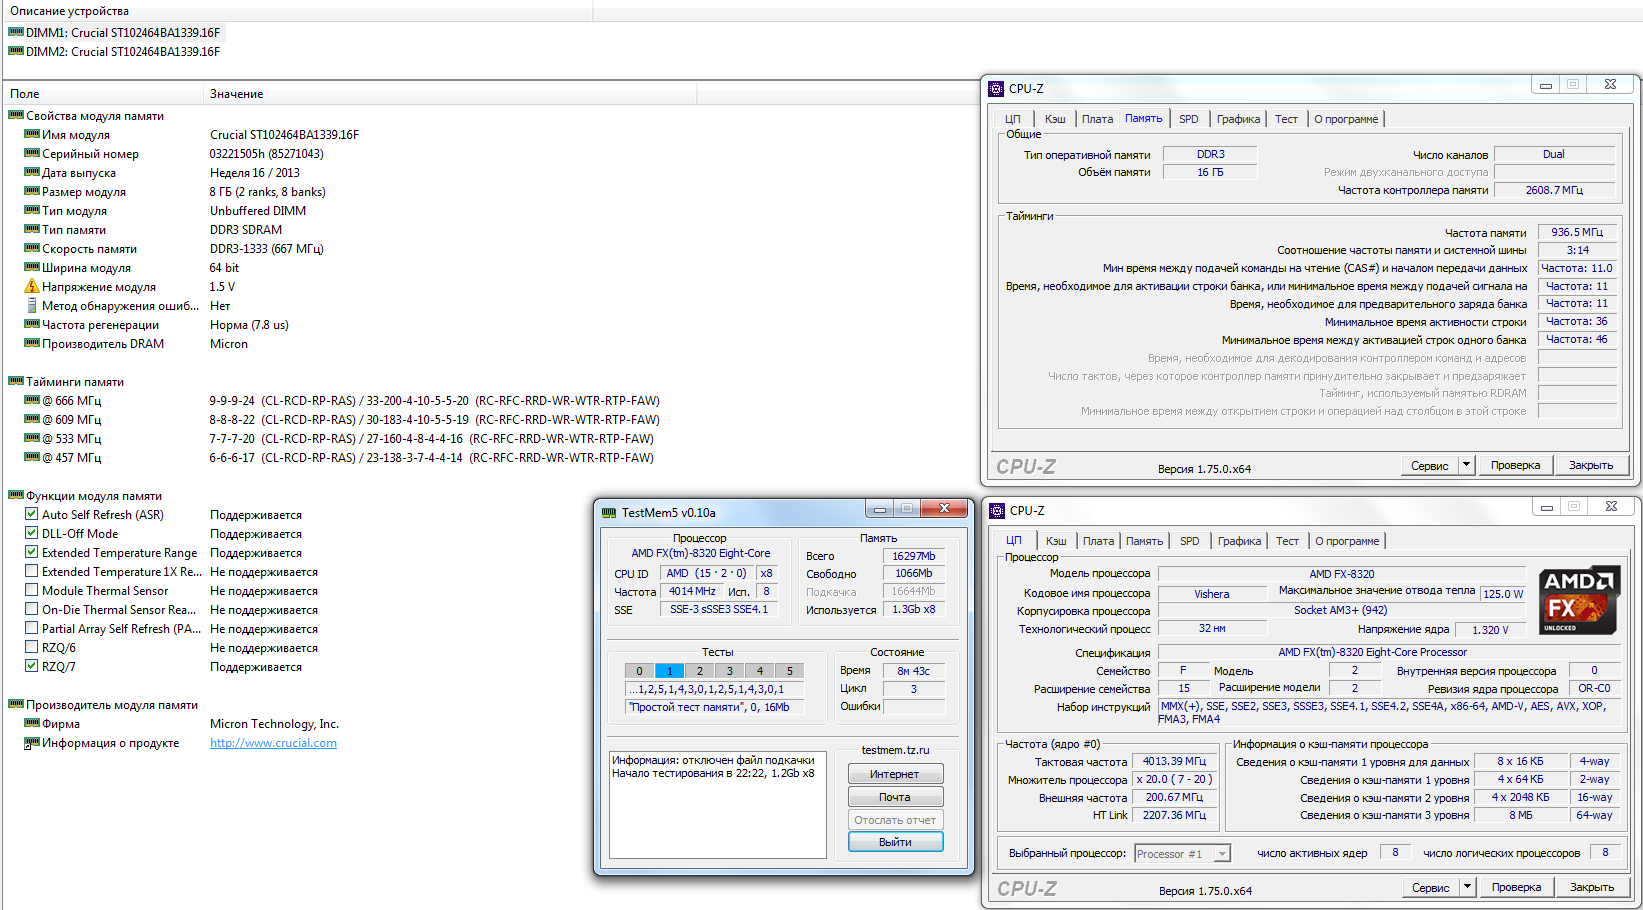1643x910 pixels.
Task: Select Память tab in CPU-Z processor window
Action: tap(1144, 541)
